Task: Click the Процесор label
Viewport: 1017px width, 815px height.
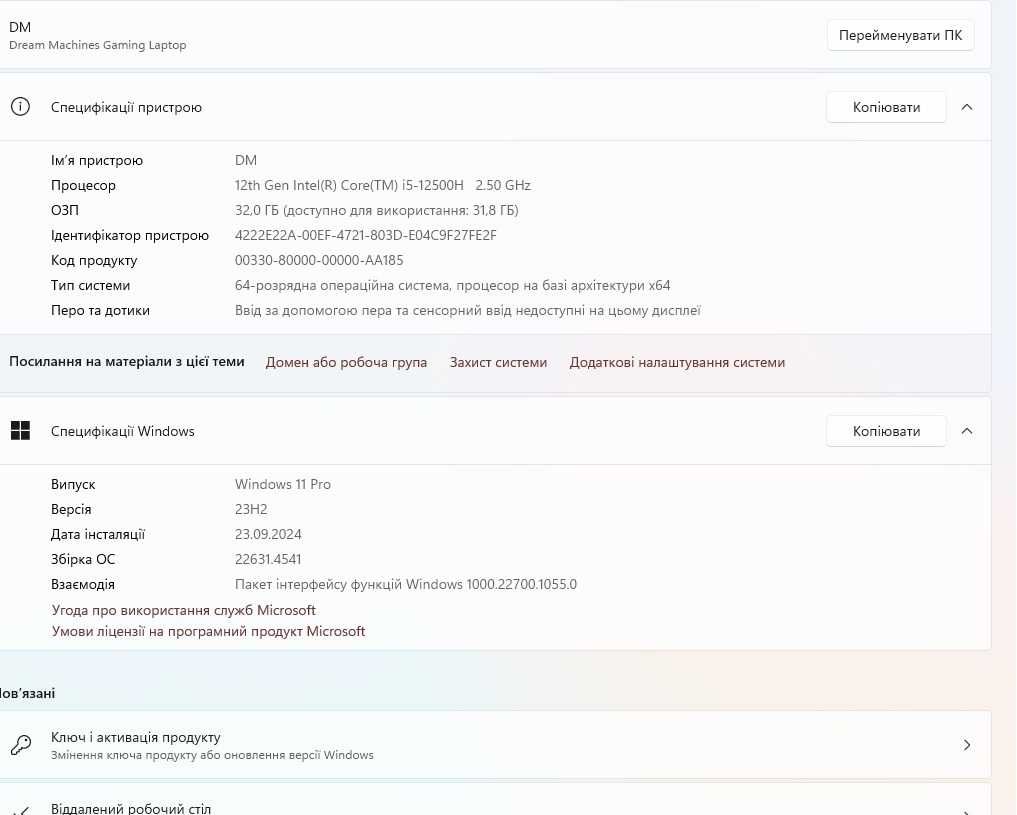Action: [x=83, y=185]
